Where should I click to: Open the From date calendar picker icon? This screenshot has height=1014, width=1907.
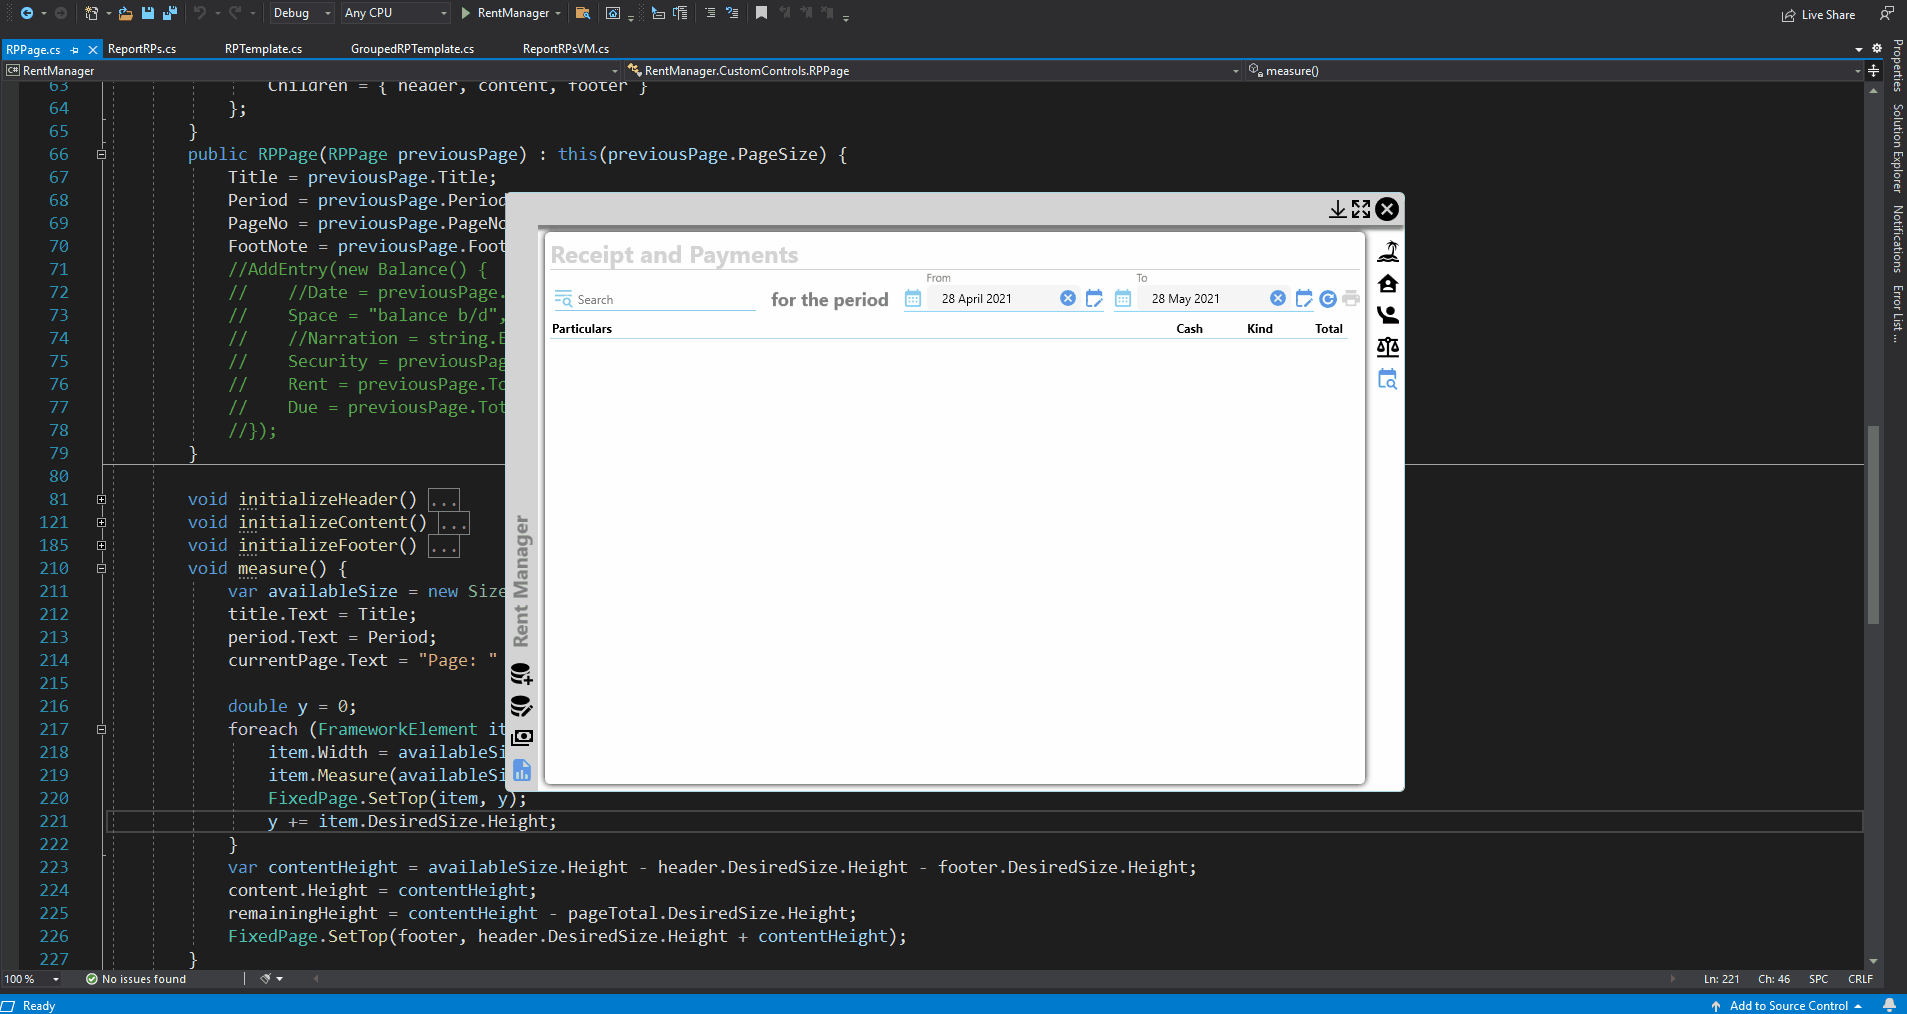[913, 299]
